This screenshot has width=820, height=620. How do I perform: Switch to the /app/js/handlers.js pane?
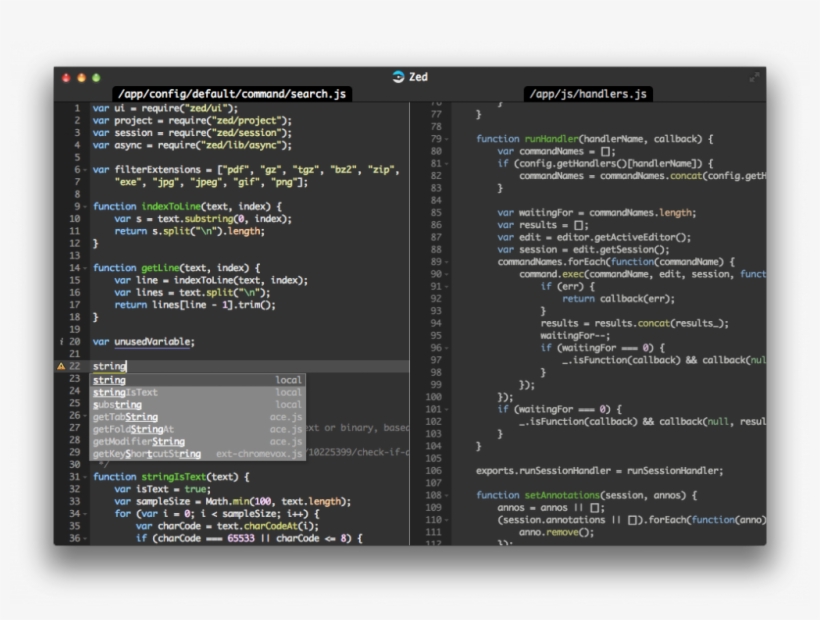(x=588, y=94)
